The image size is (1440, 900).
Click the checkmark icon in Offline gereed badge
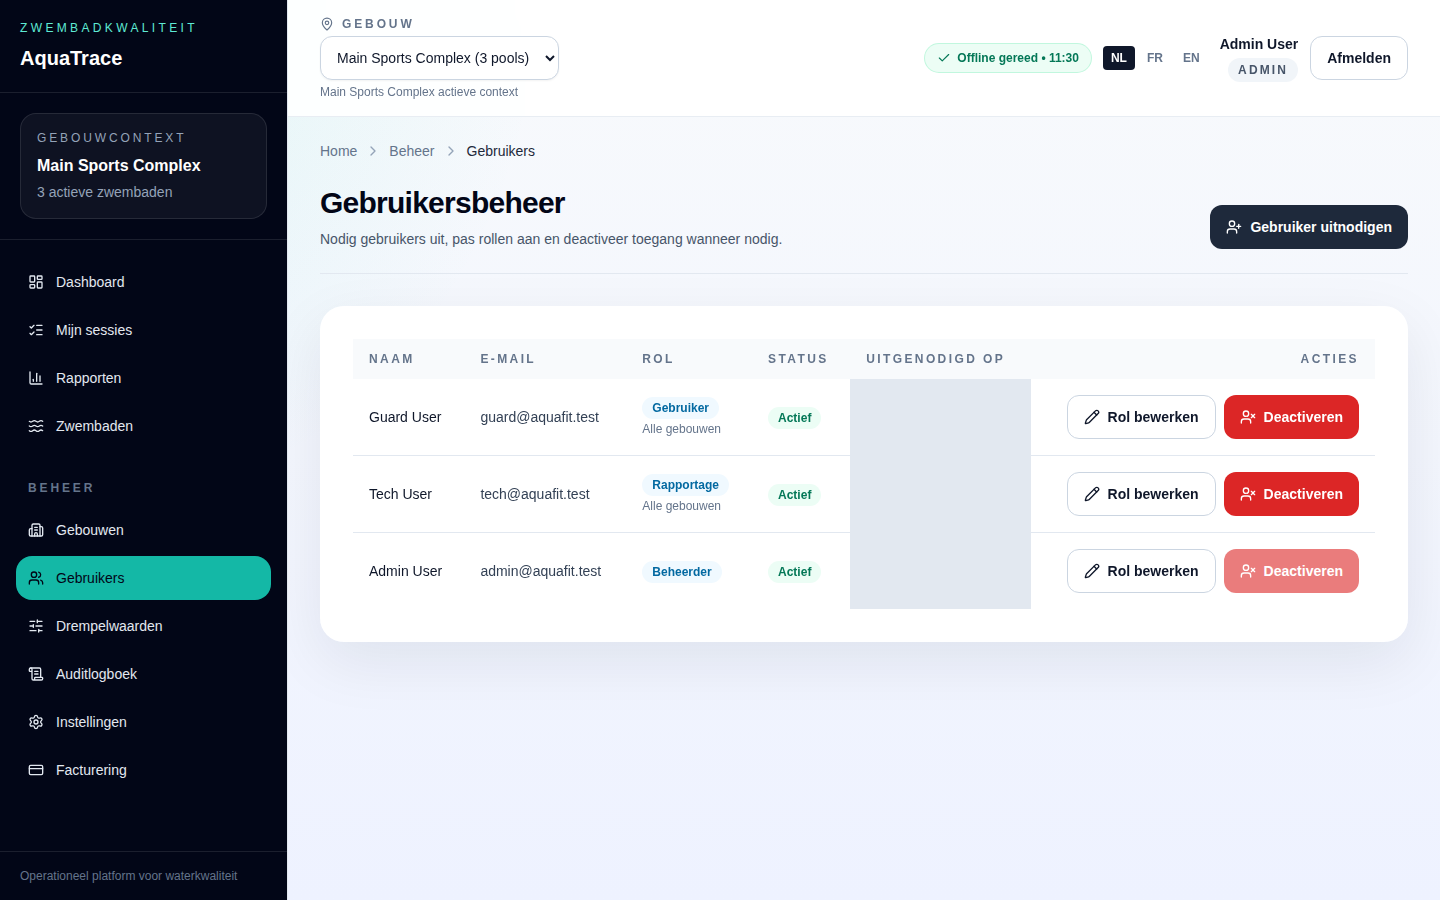944,58
